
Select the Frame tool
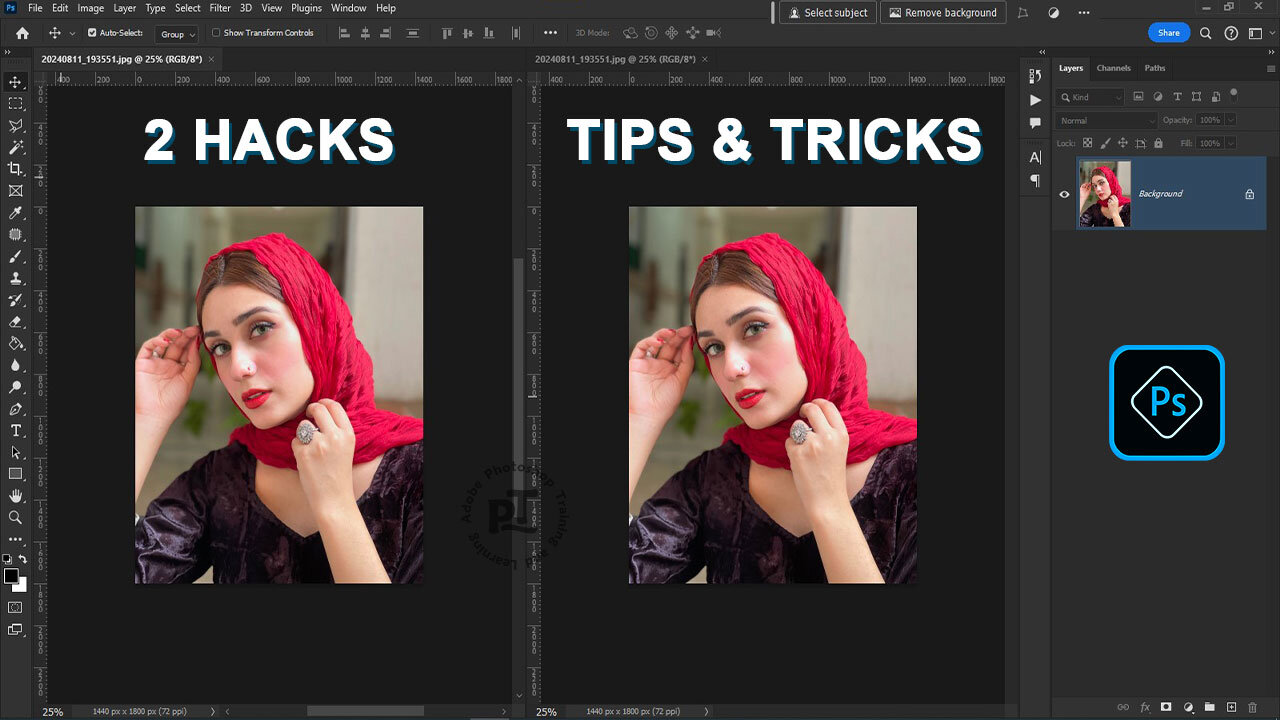pos(15,191)
